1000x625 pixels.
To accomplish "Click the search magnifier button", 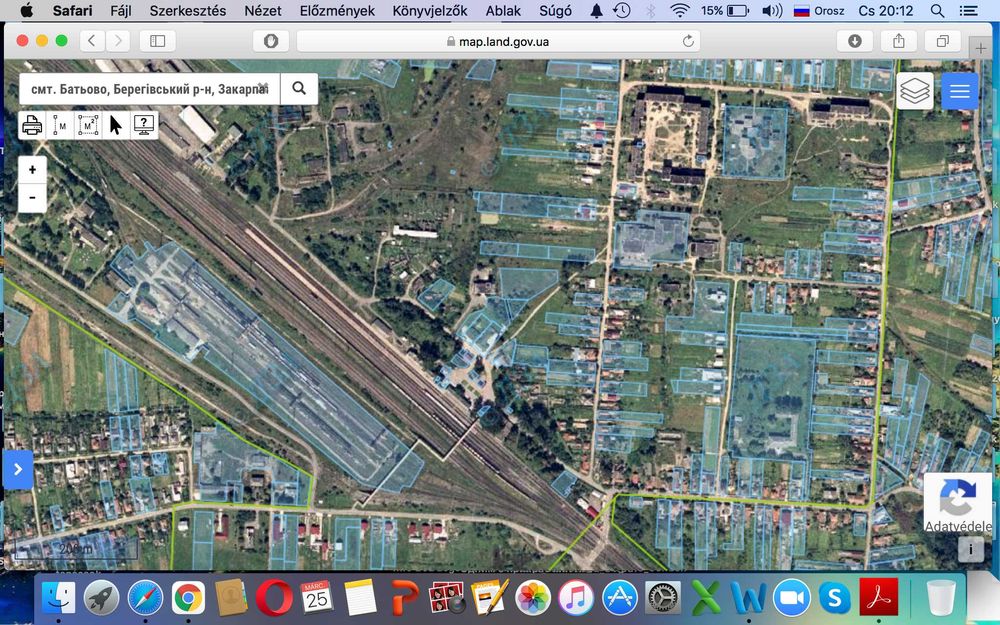I will click(x=298, y=89).
